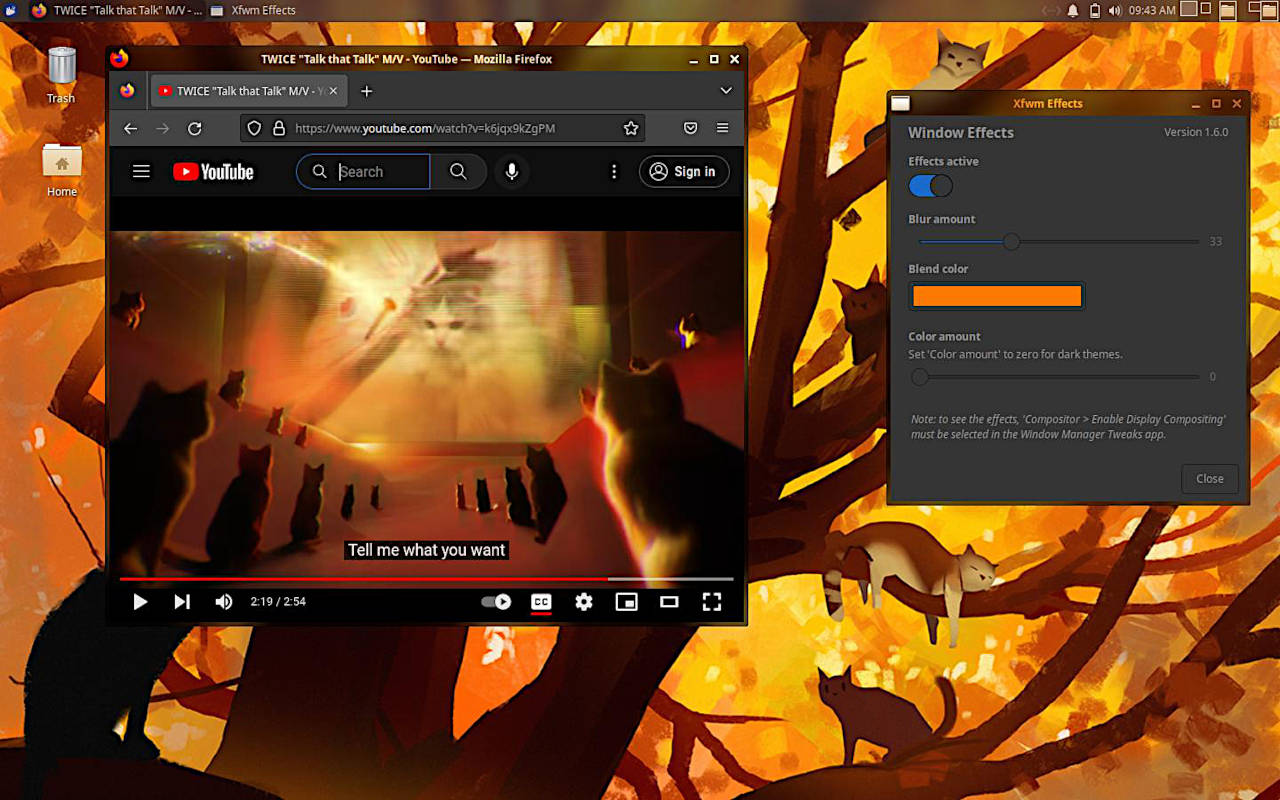Reload the current YouTube page
The image size is (1280, 800).
[x=195, y=128]
